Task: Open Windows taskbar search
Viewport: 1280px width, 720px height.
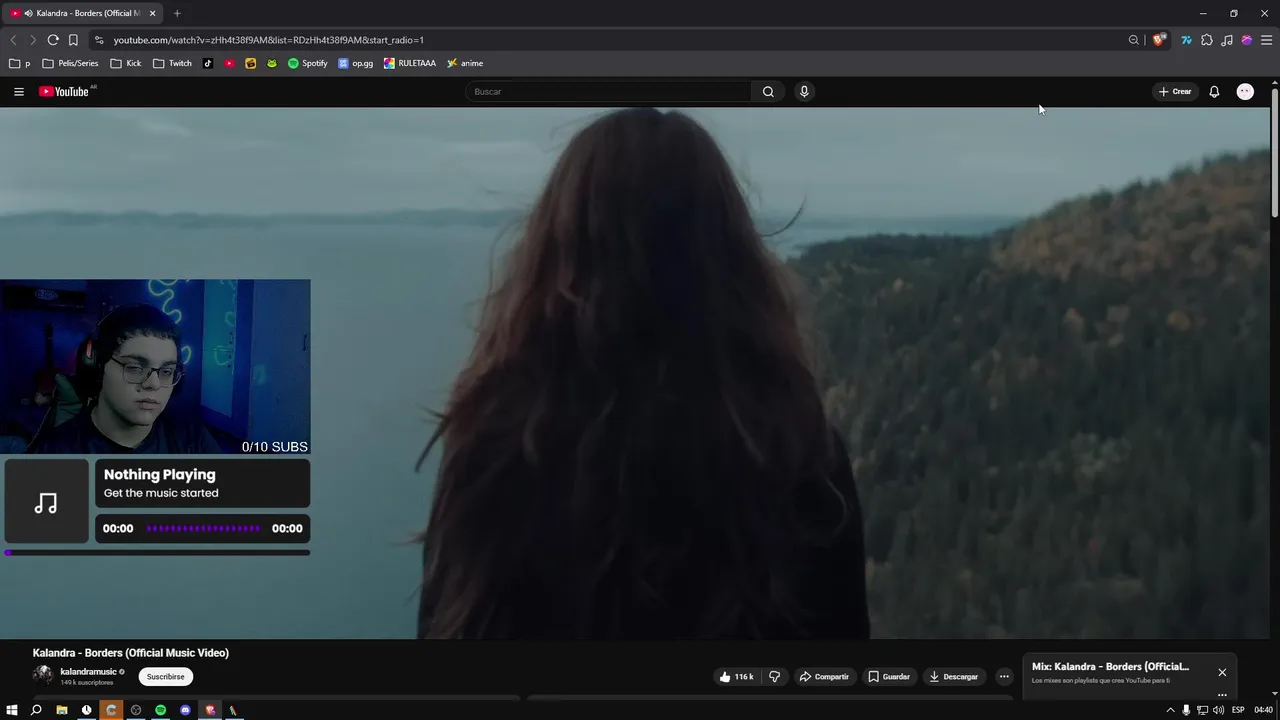Action: coord(36,710)
